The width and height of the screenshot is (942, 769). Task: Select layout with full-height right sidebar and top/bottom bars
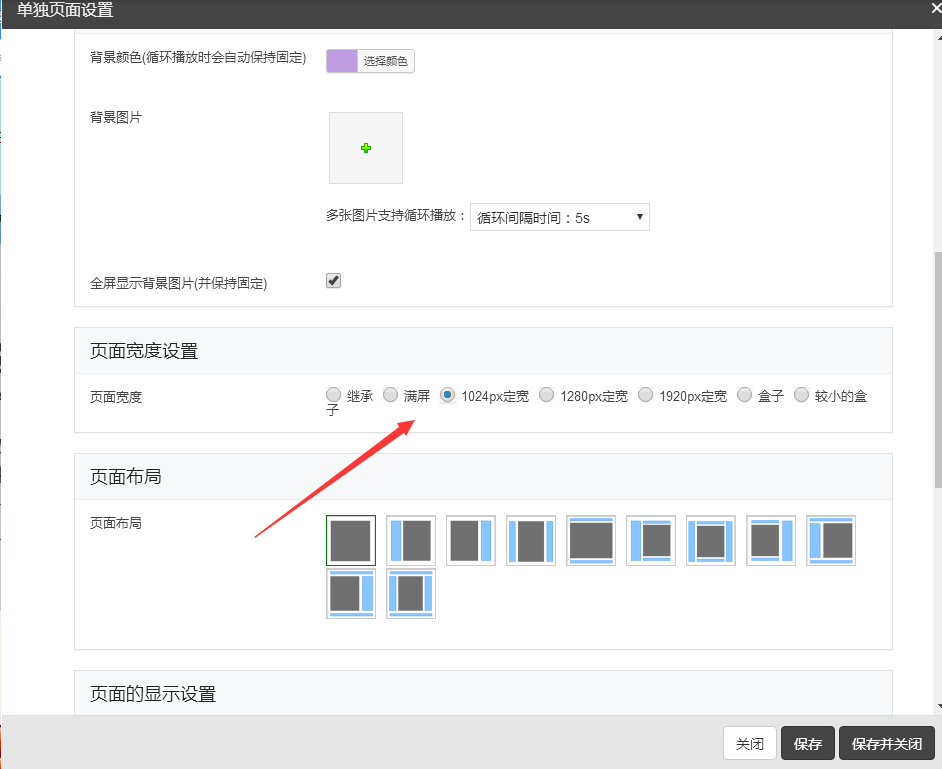(x=771, y=541)
